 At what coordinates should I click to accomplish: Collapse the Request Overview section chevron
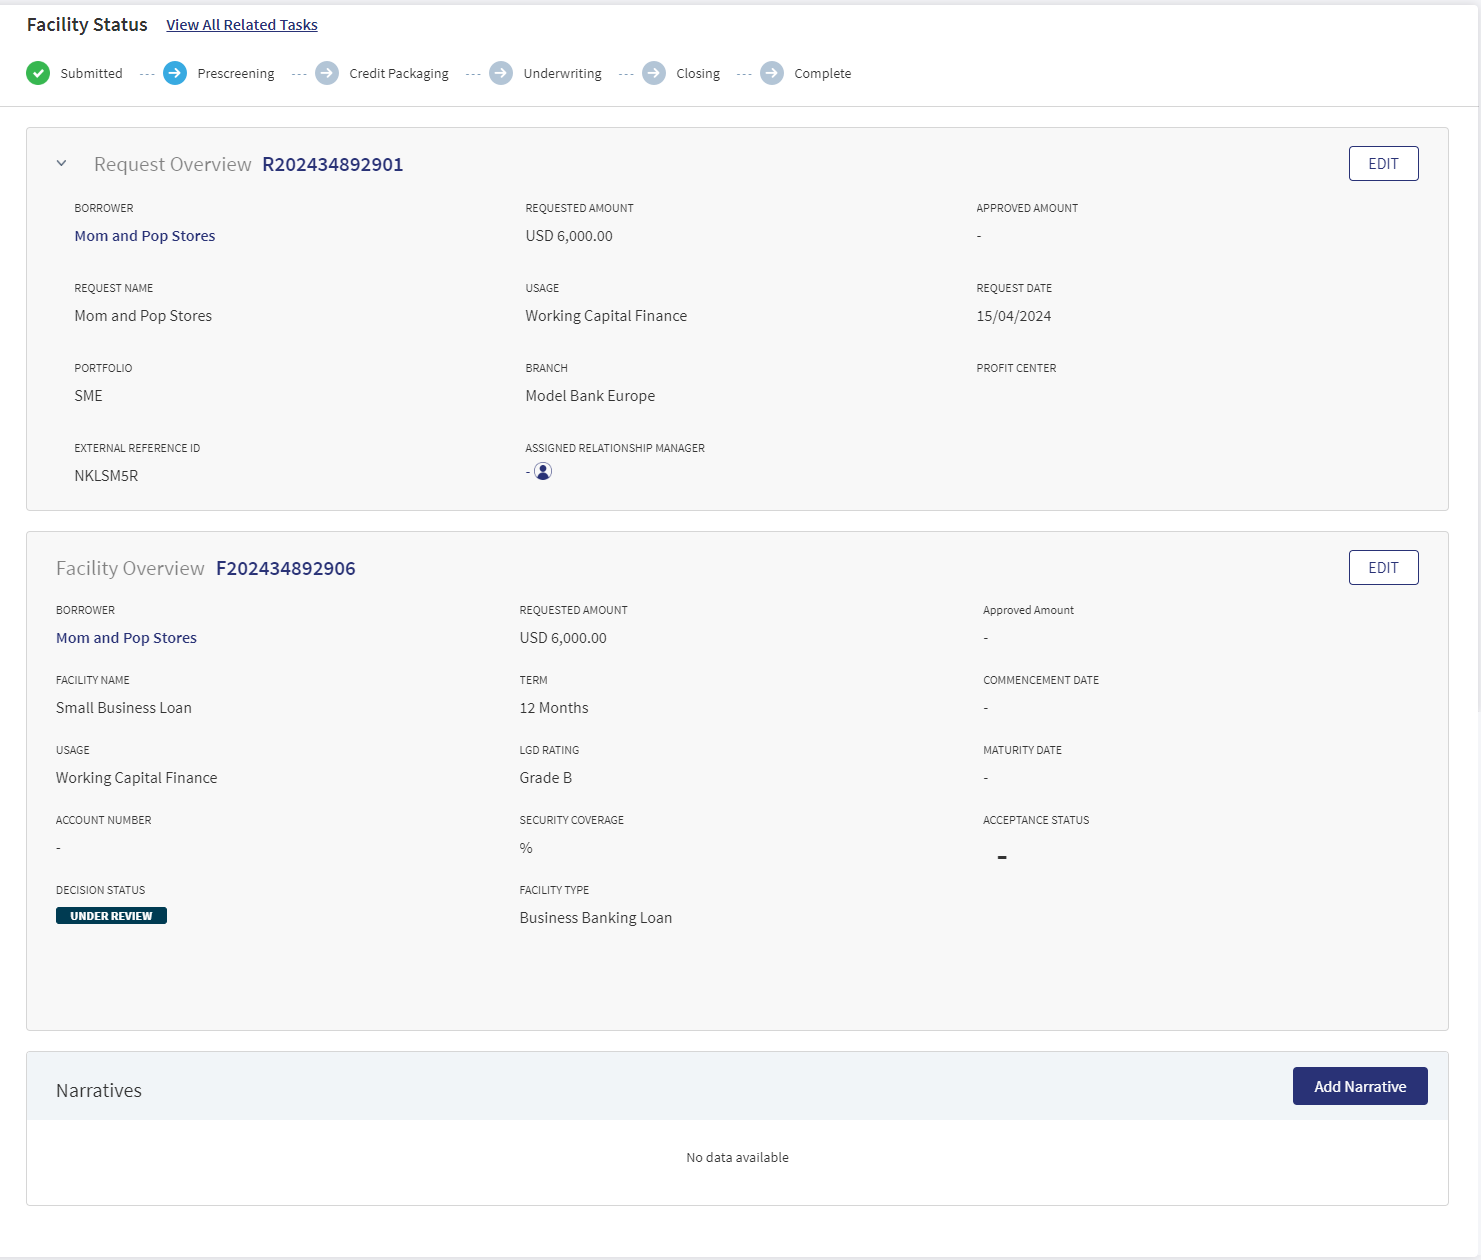point(61,163)
